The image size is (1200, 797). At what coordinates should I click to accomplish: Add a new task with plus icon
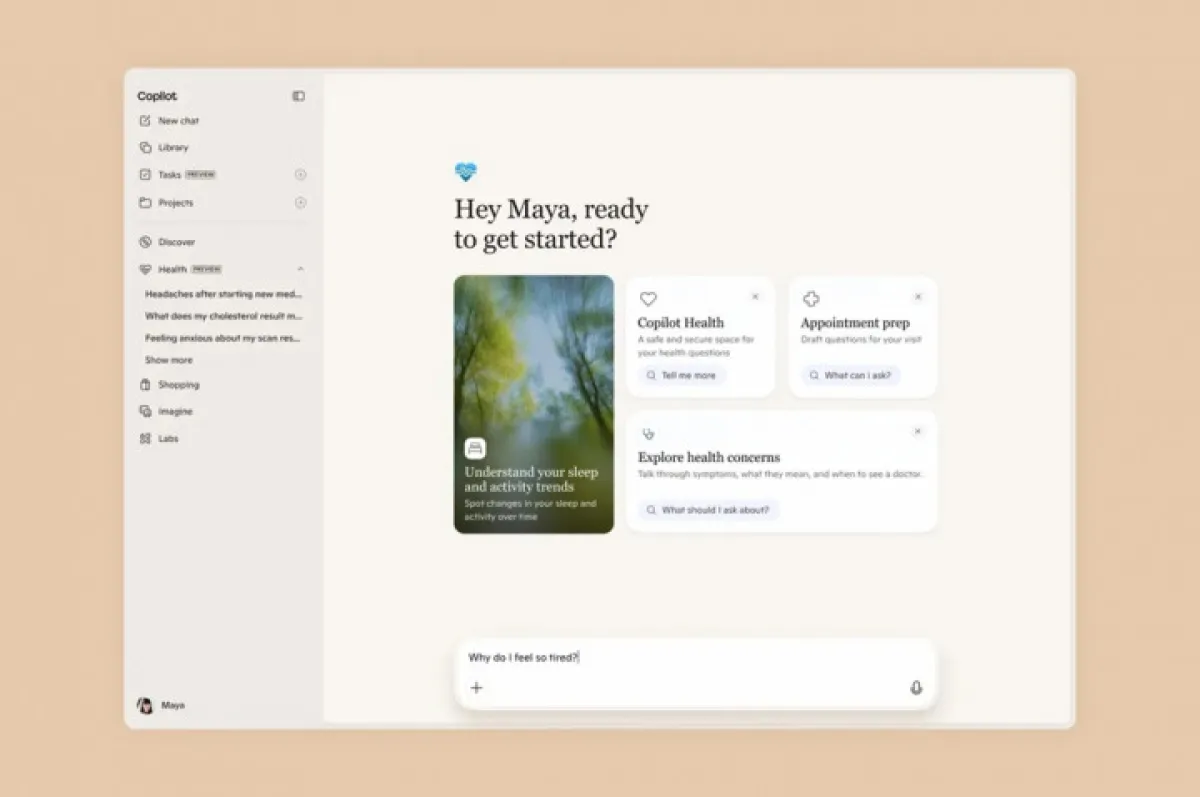coord(300,174)
